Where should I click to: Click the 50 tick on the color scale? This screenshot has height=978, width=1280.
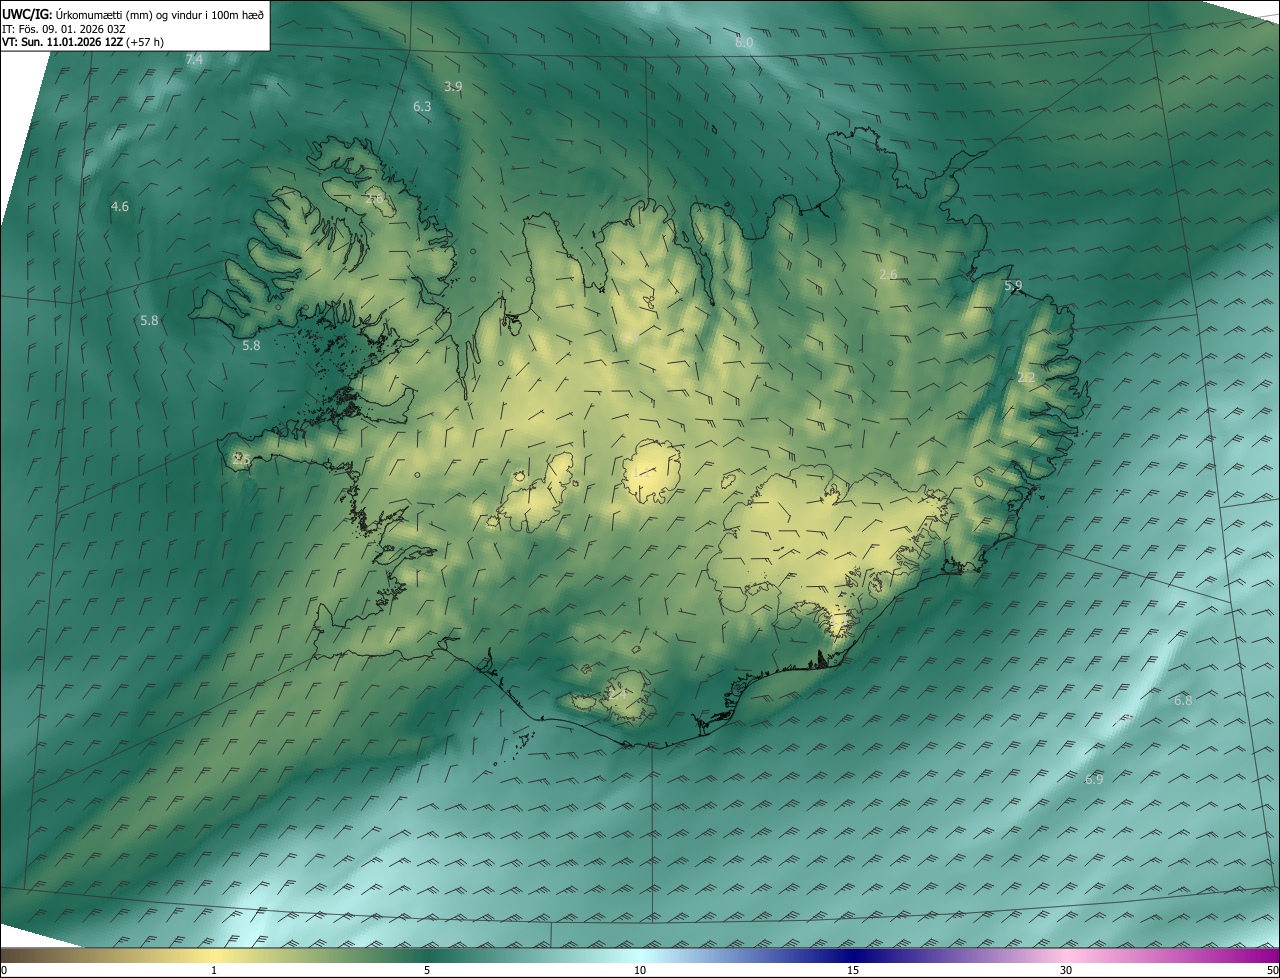pyautogui.click(x=1272, y=971)
